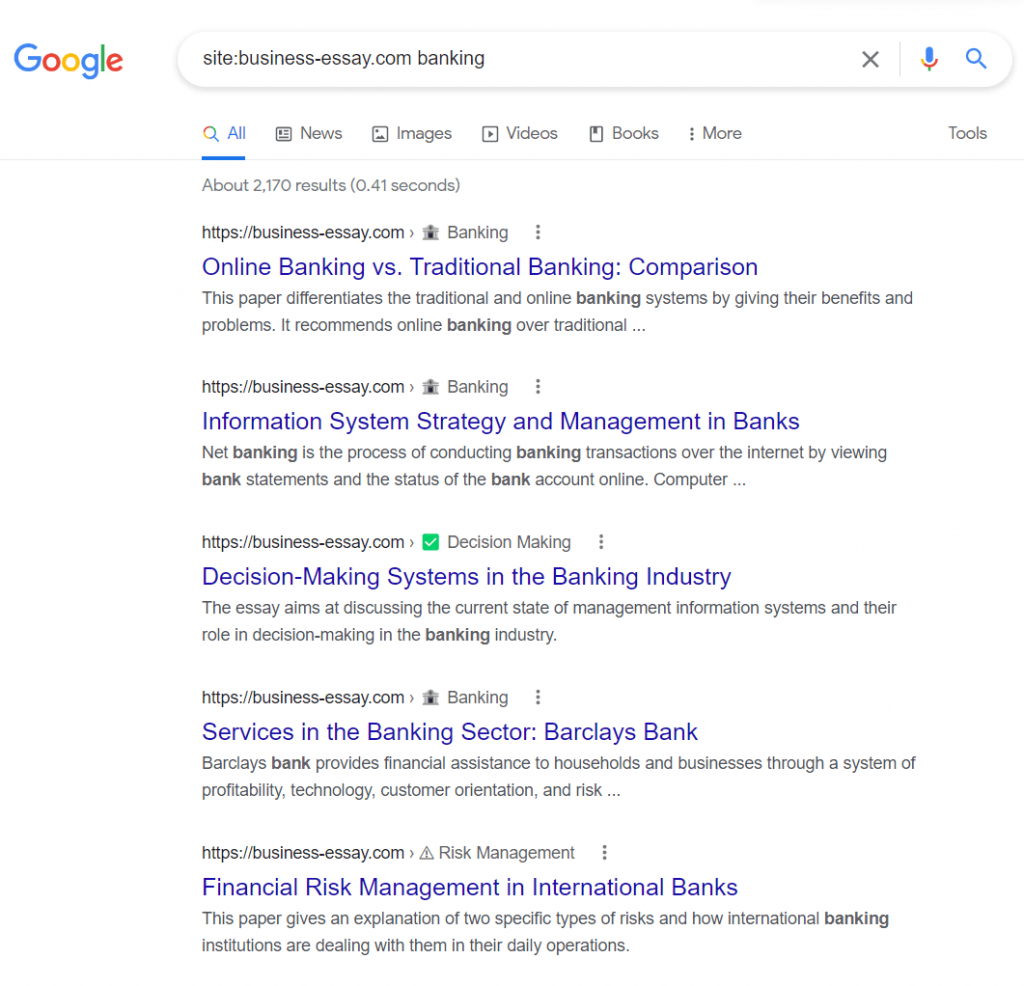Open the three-dot menu next to Barclays result

click(x=538, y=697)
